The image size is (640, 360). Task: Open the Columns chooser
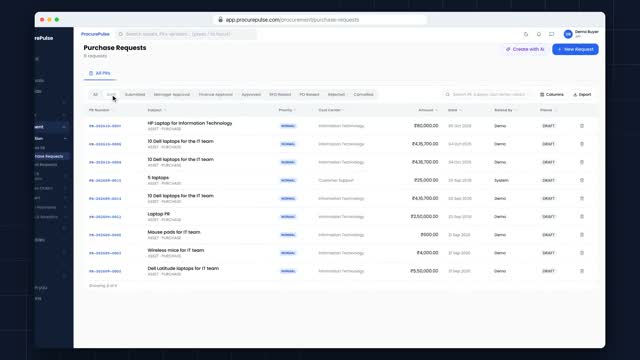pyautogui.click(x=551, y=95)
